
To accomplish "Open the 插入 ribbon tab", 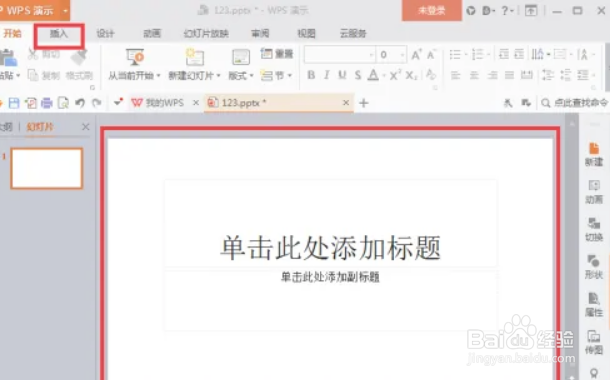I will point(59,34).
